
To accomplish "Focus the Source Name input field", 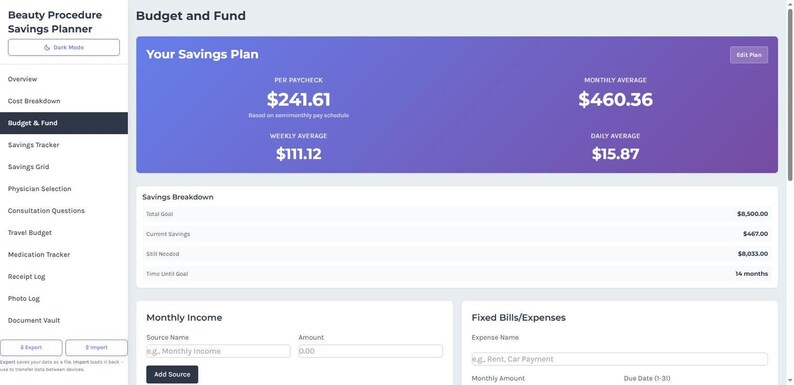I will pos(218,351).
